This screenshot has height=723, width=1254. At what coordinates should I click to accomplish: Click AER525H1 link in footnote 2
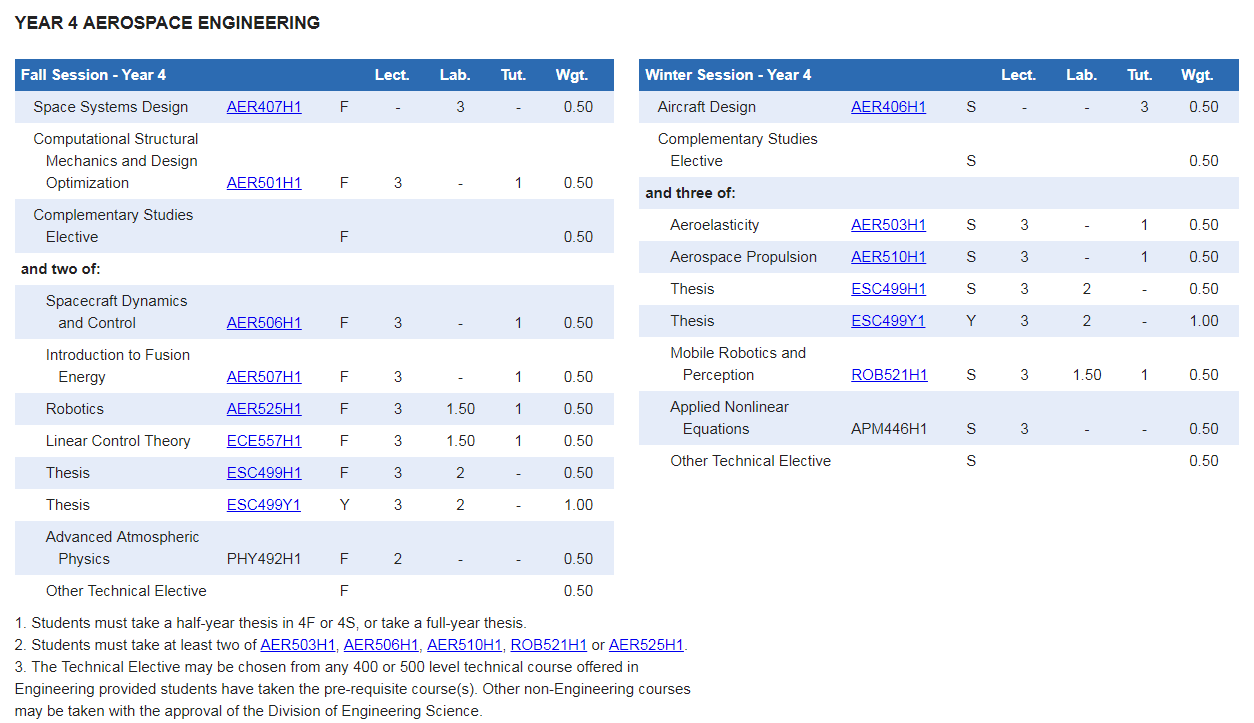646,645
